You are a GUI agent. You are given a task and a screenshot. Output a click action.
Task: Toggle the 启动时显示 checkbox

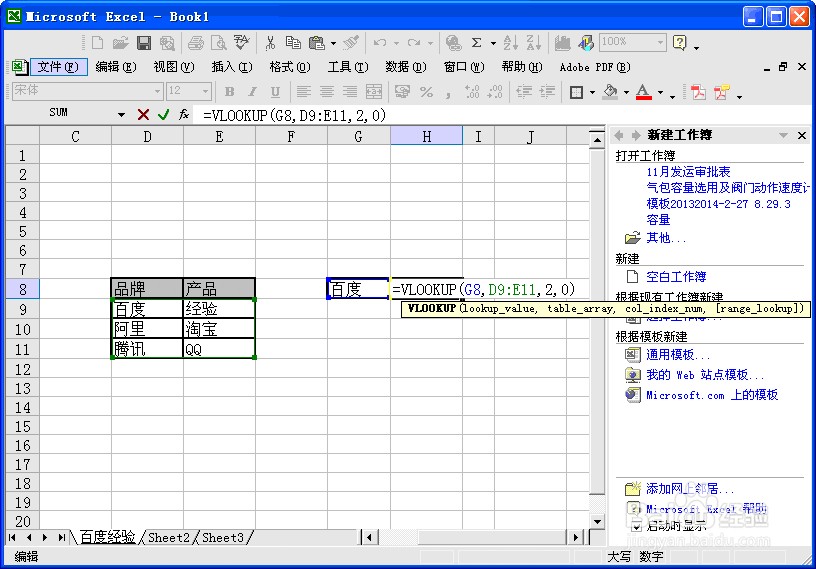coord(636,527)
